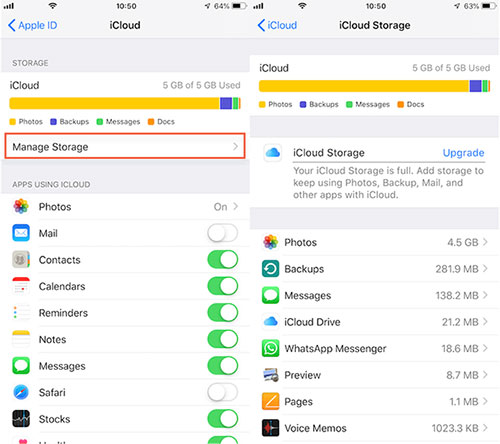The image size is (500, 444).
Task: Tap the battery icon showing 64%
Action: (239, 6)
